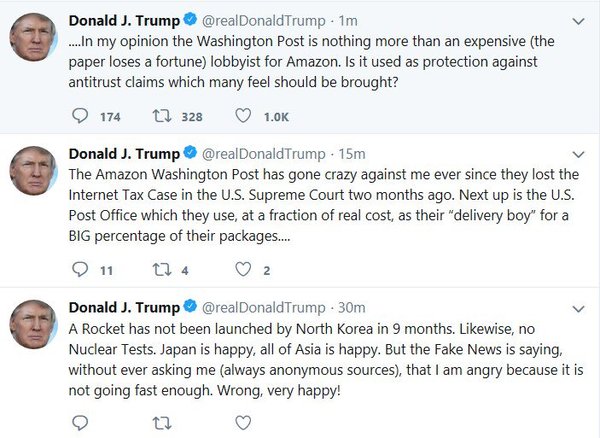Click the avatar beside the 15m tweet
The image size is (600, 438).
tap(32, 172)
